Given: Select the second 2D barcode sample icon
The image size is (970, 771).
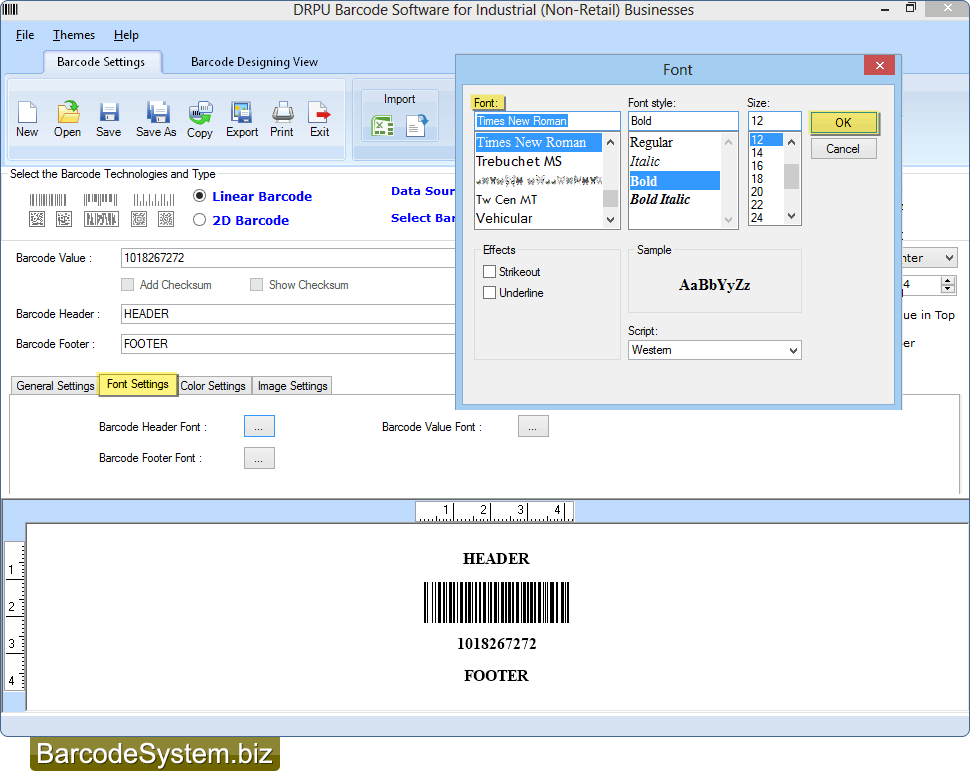Looking at the screenshot, I should [64, 219].
